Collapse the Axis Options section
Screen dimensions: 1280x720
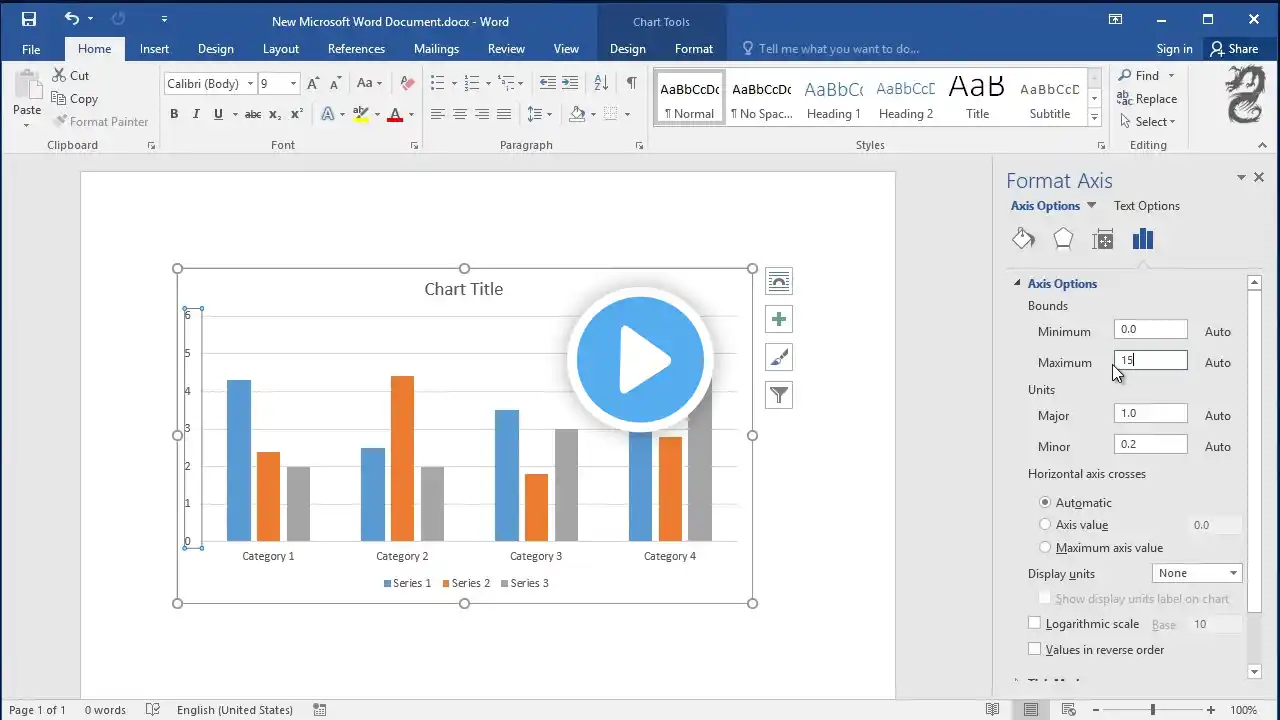(x=1017, y=284)
